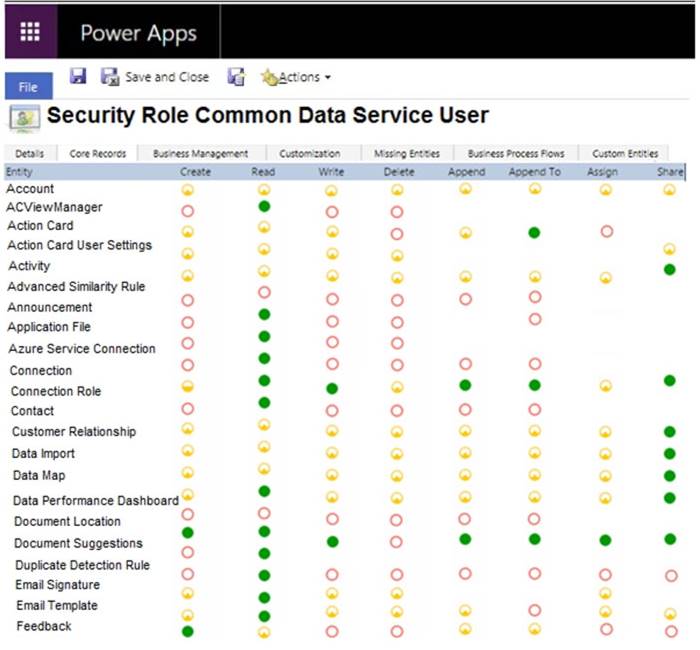Screen dimensions: 700x650
Task: Click the security role icon beside the title
Action: pos(24,117)
